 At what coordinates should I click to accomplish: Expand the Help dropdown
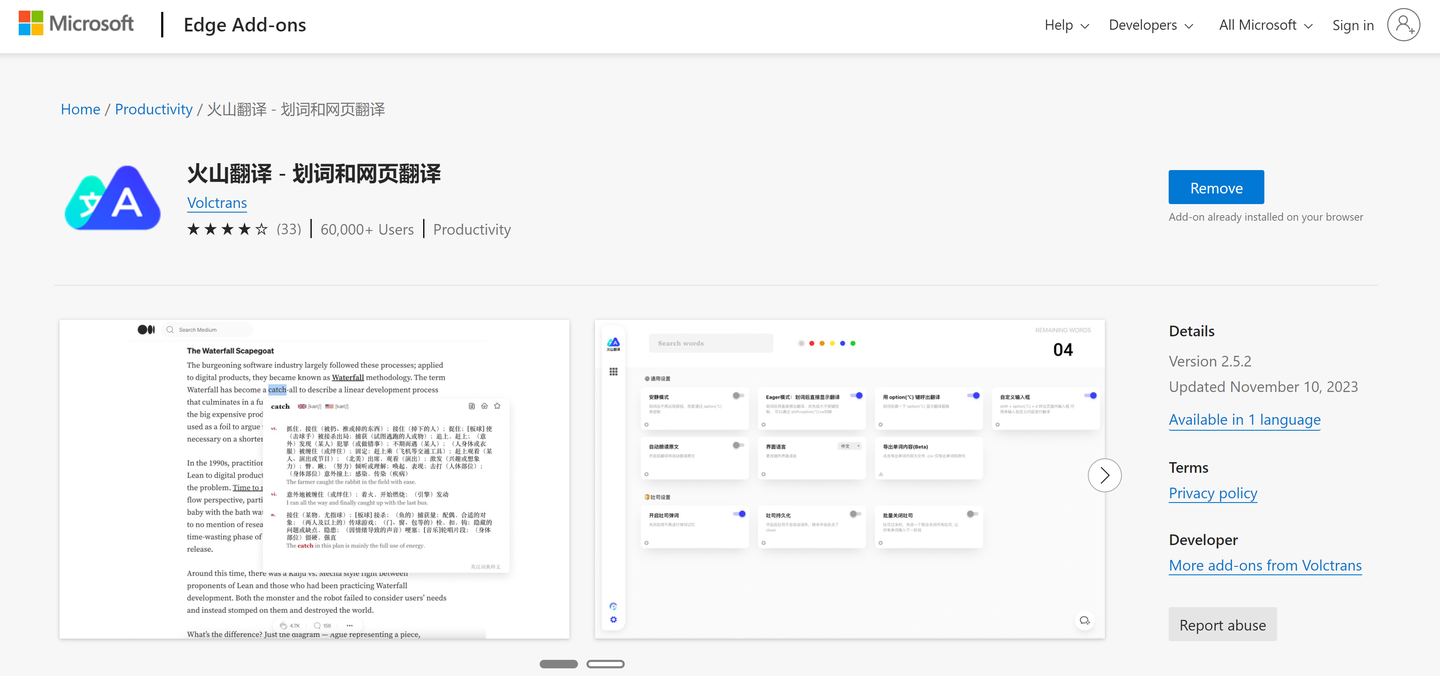(x=1065, y=25)
